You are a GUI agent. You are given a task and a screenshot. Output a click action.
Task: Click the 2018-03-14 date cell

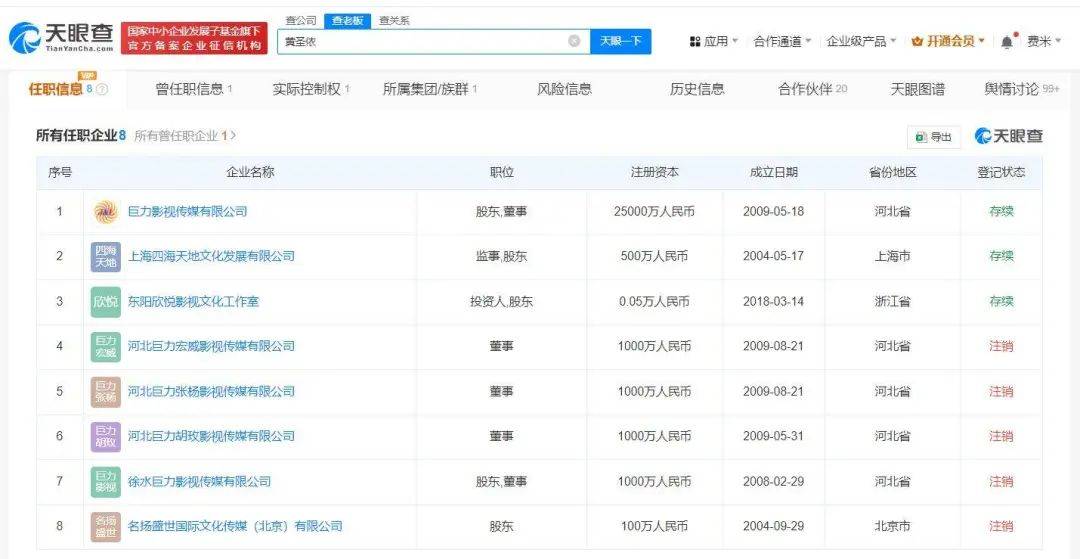coord(773,302)
